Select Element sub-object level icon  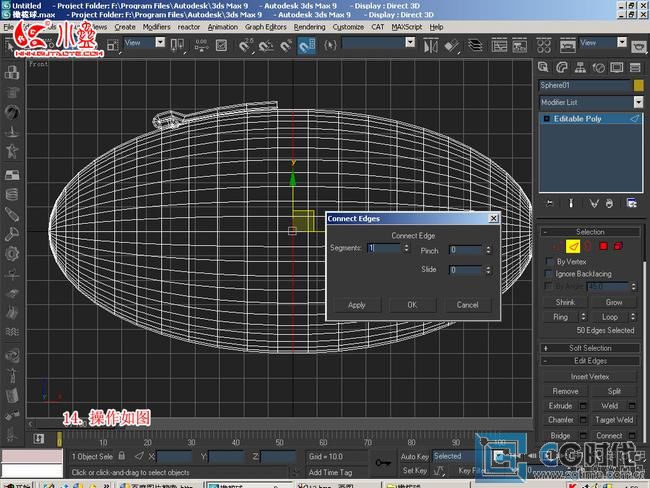(x=618, y=246)
